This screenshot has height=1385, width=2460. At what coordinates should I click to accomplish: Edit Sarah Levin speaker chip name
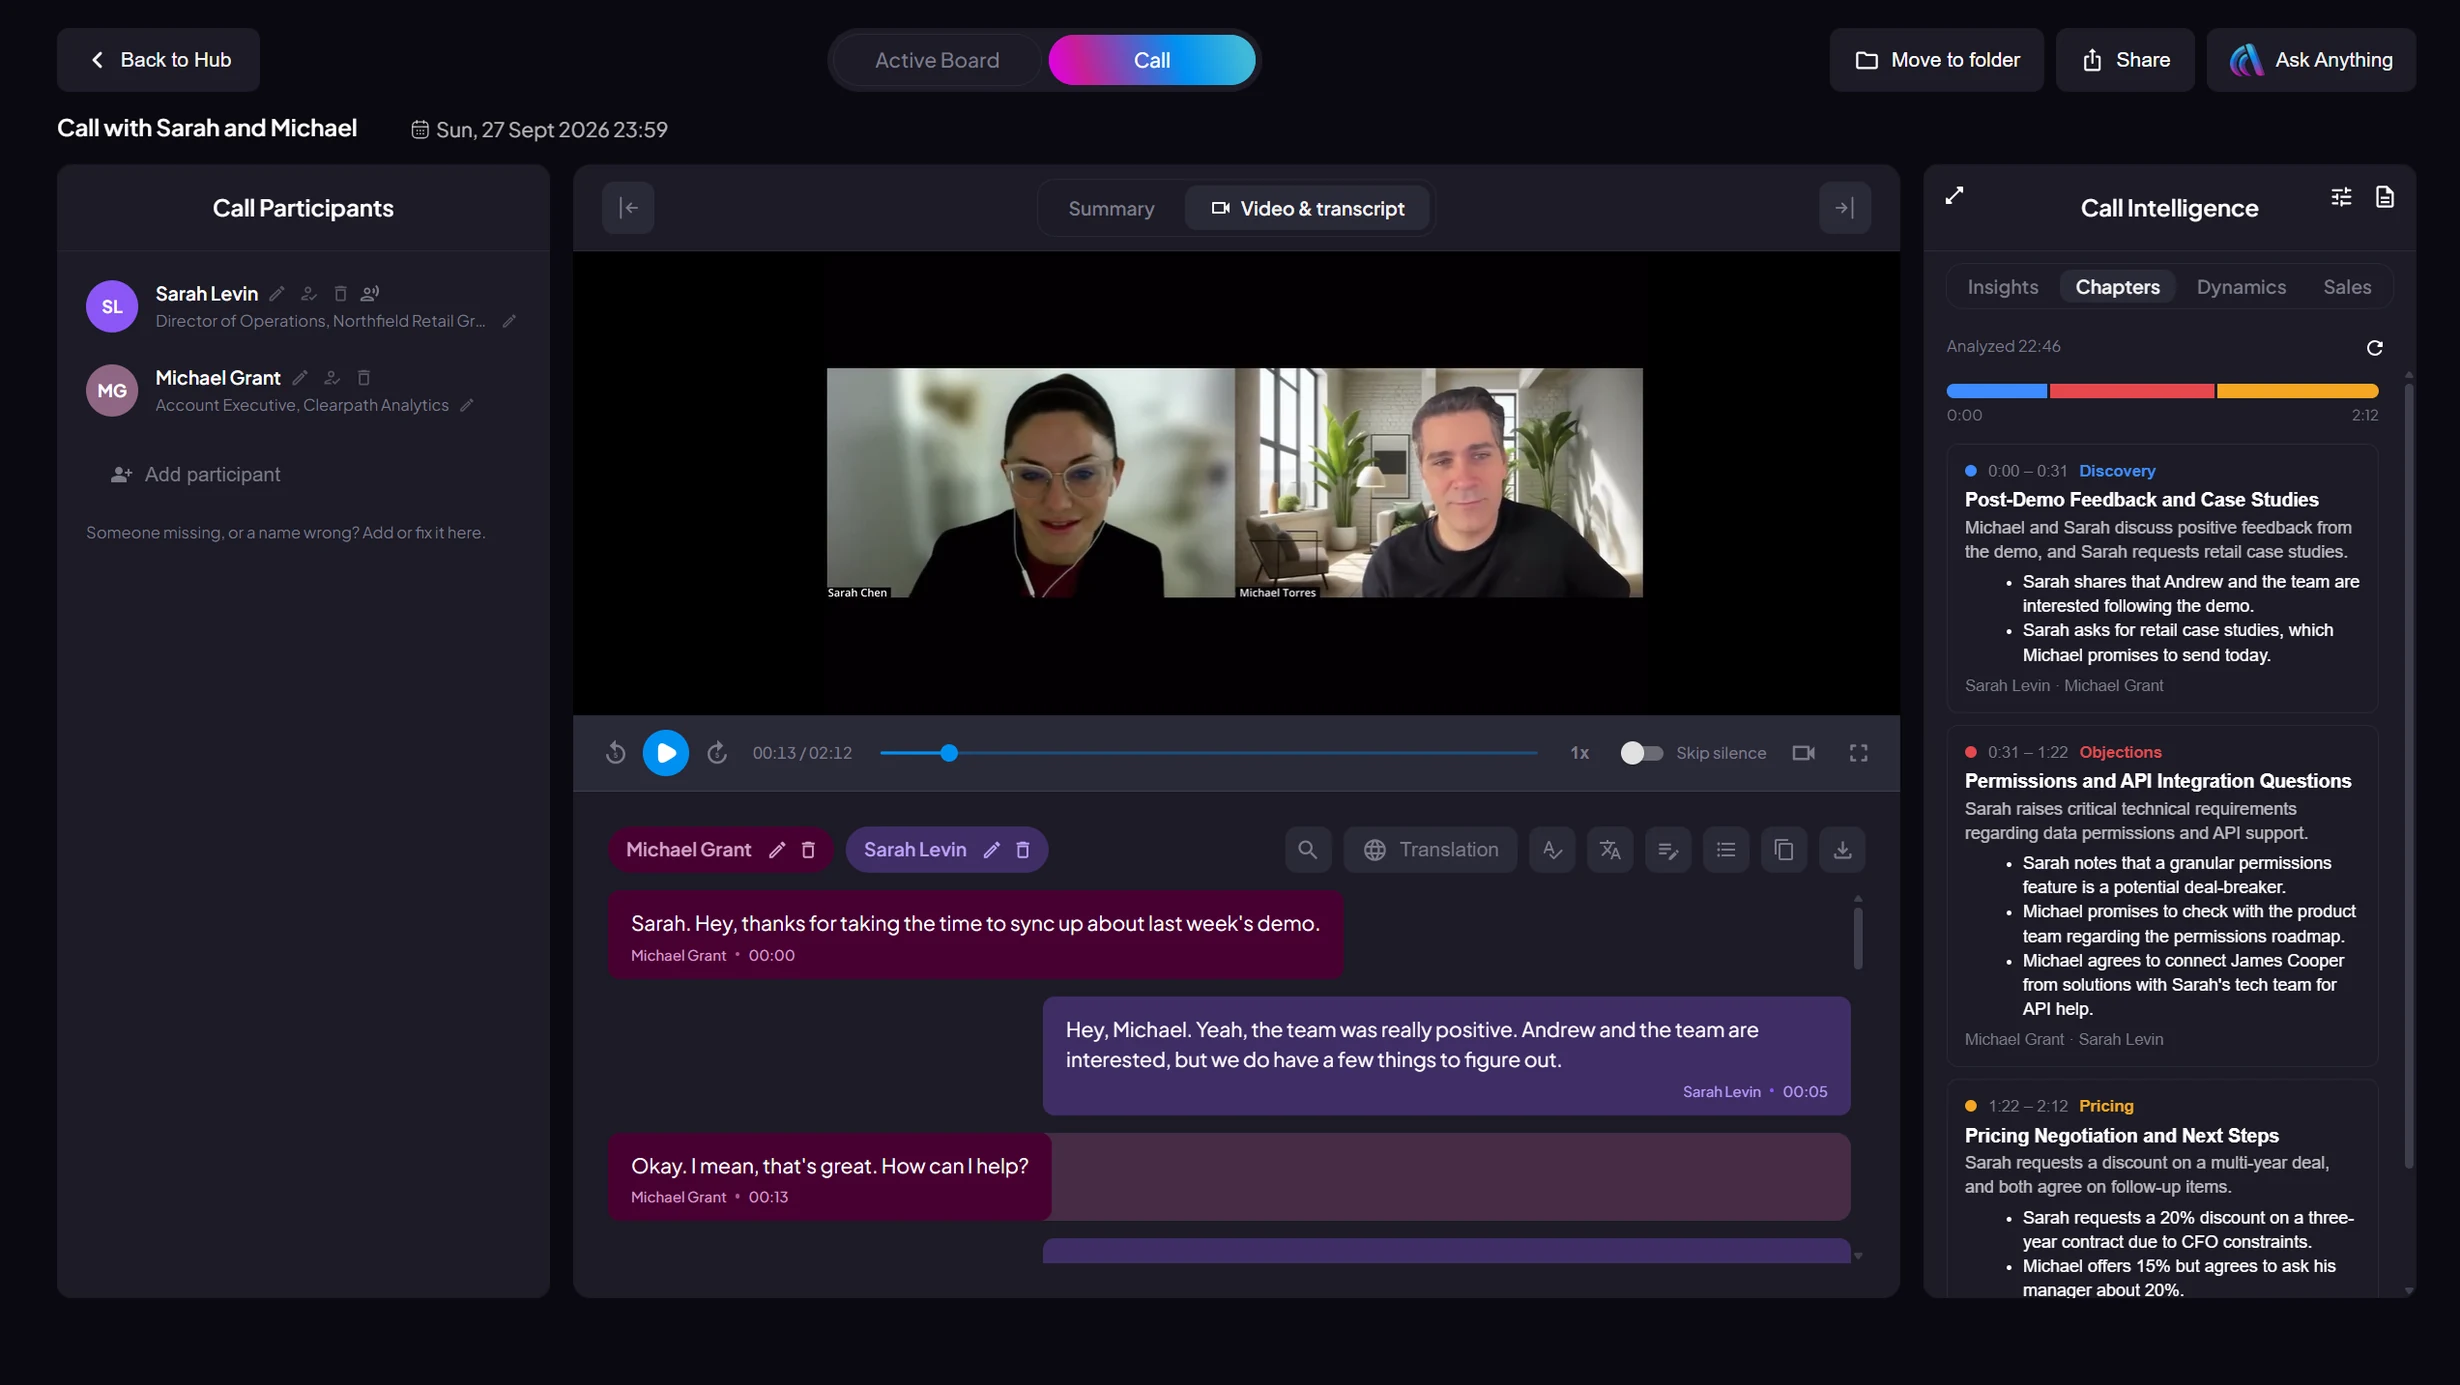991,850
